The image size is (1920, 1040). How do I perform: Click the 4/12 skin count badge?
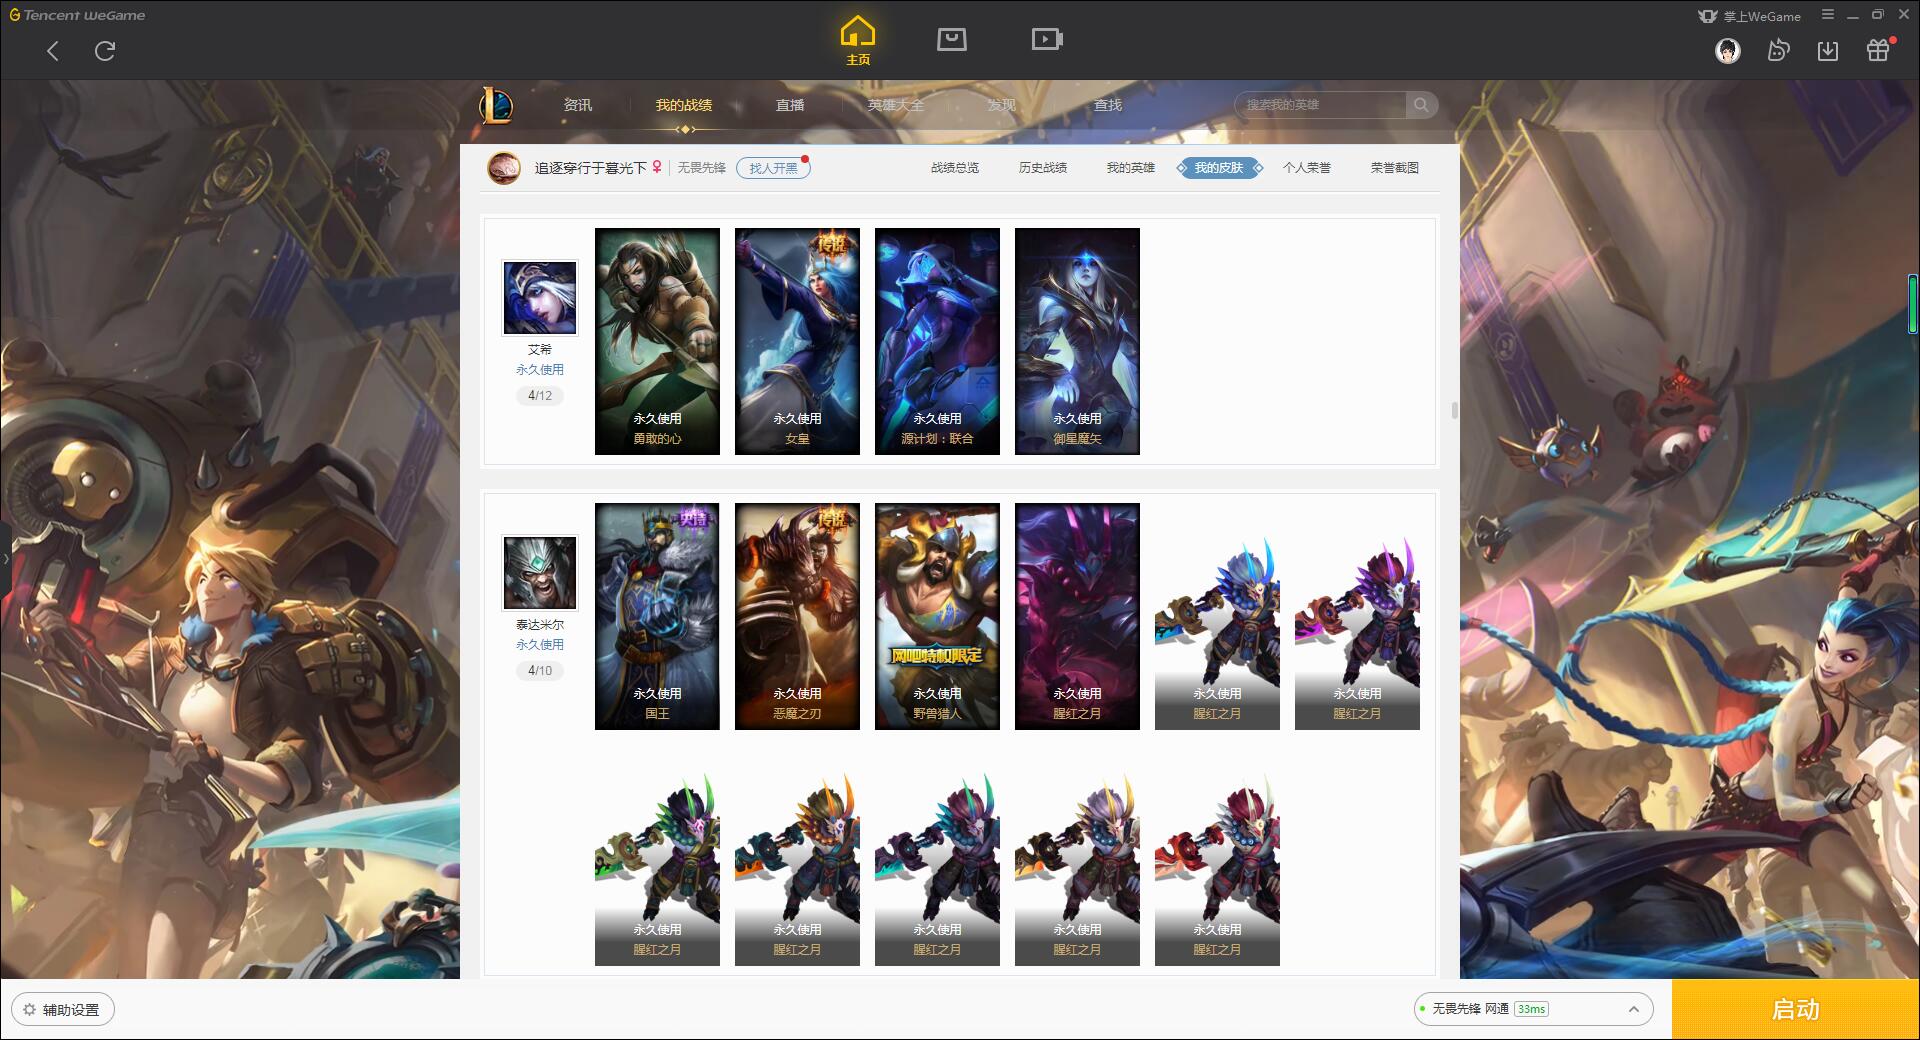click(x=540, y=396)
